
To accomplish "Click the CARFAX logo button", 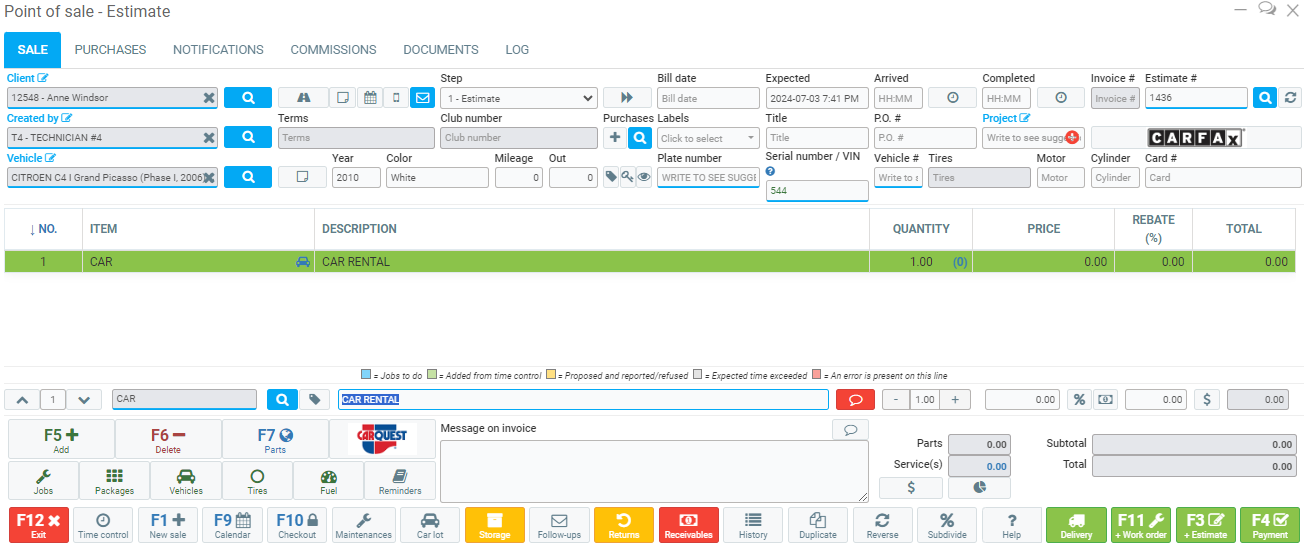I will tap(1195, 138).
